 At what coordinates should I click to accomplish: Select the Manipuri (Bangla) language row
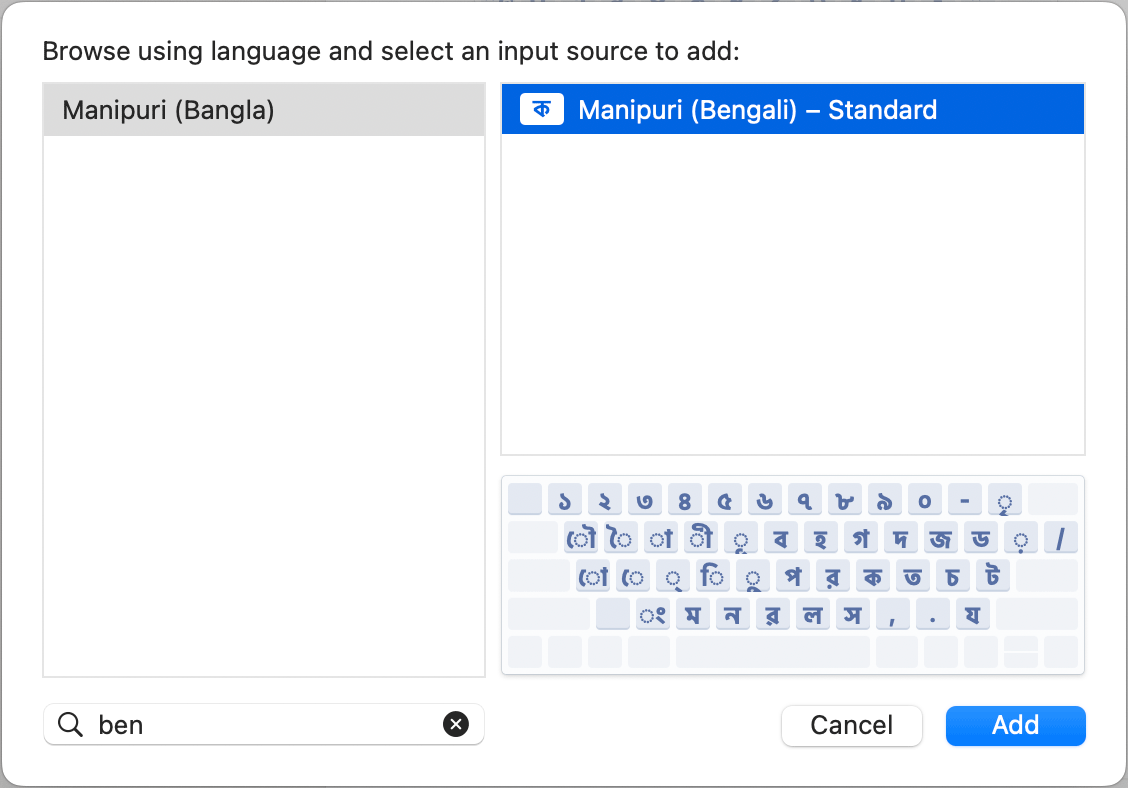(264, 110)
